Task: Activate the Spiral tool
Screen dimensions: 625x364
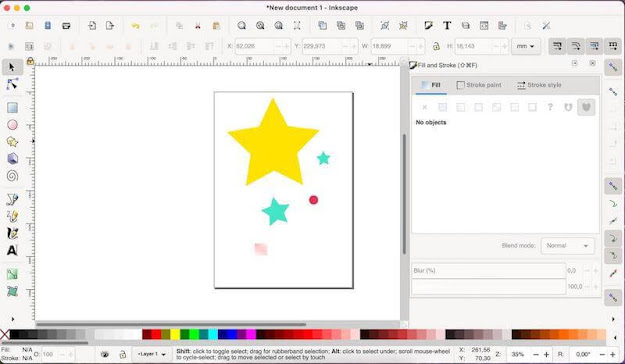Action: pyautogui.click(x=12, y=176)
